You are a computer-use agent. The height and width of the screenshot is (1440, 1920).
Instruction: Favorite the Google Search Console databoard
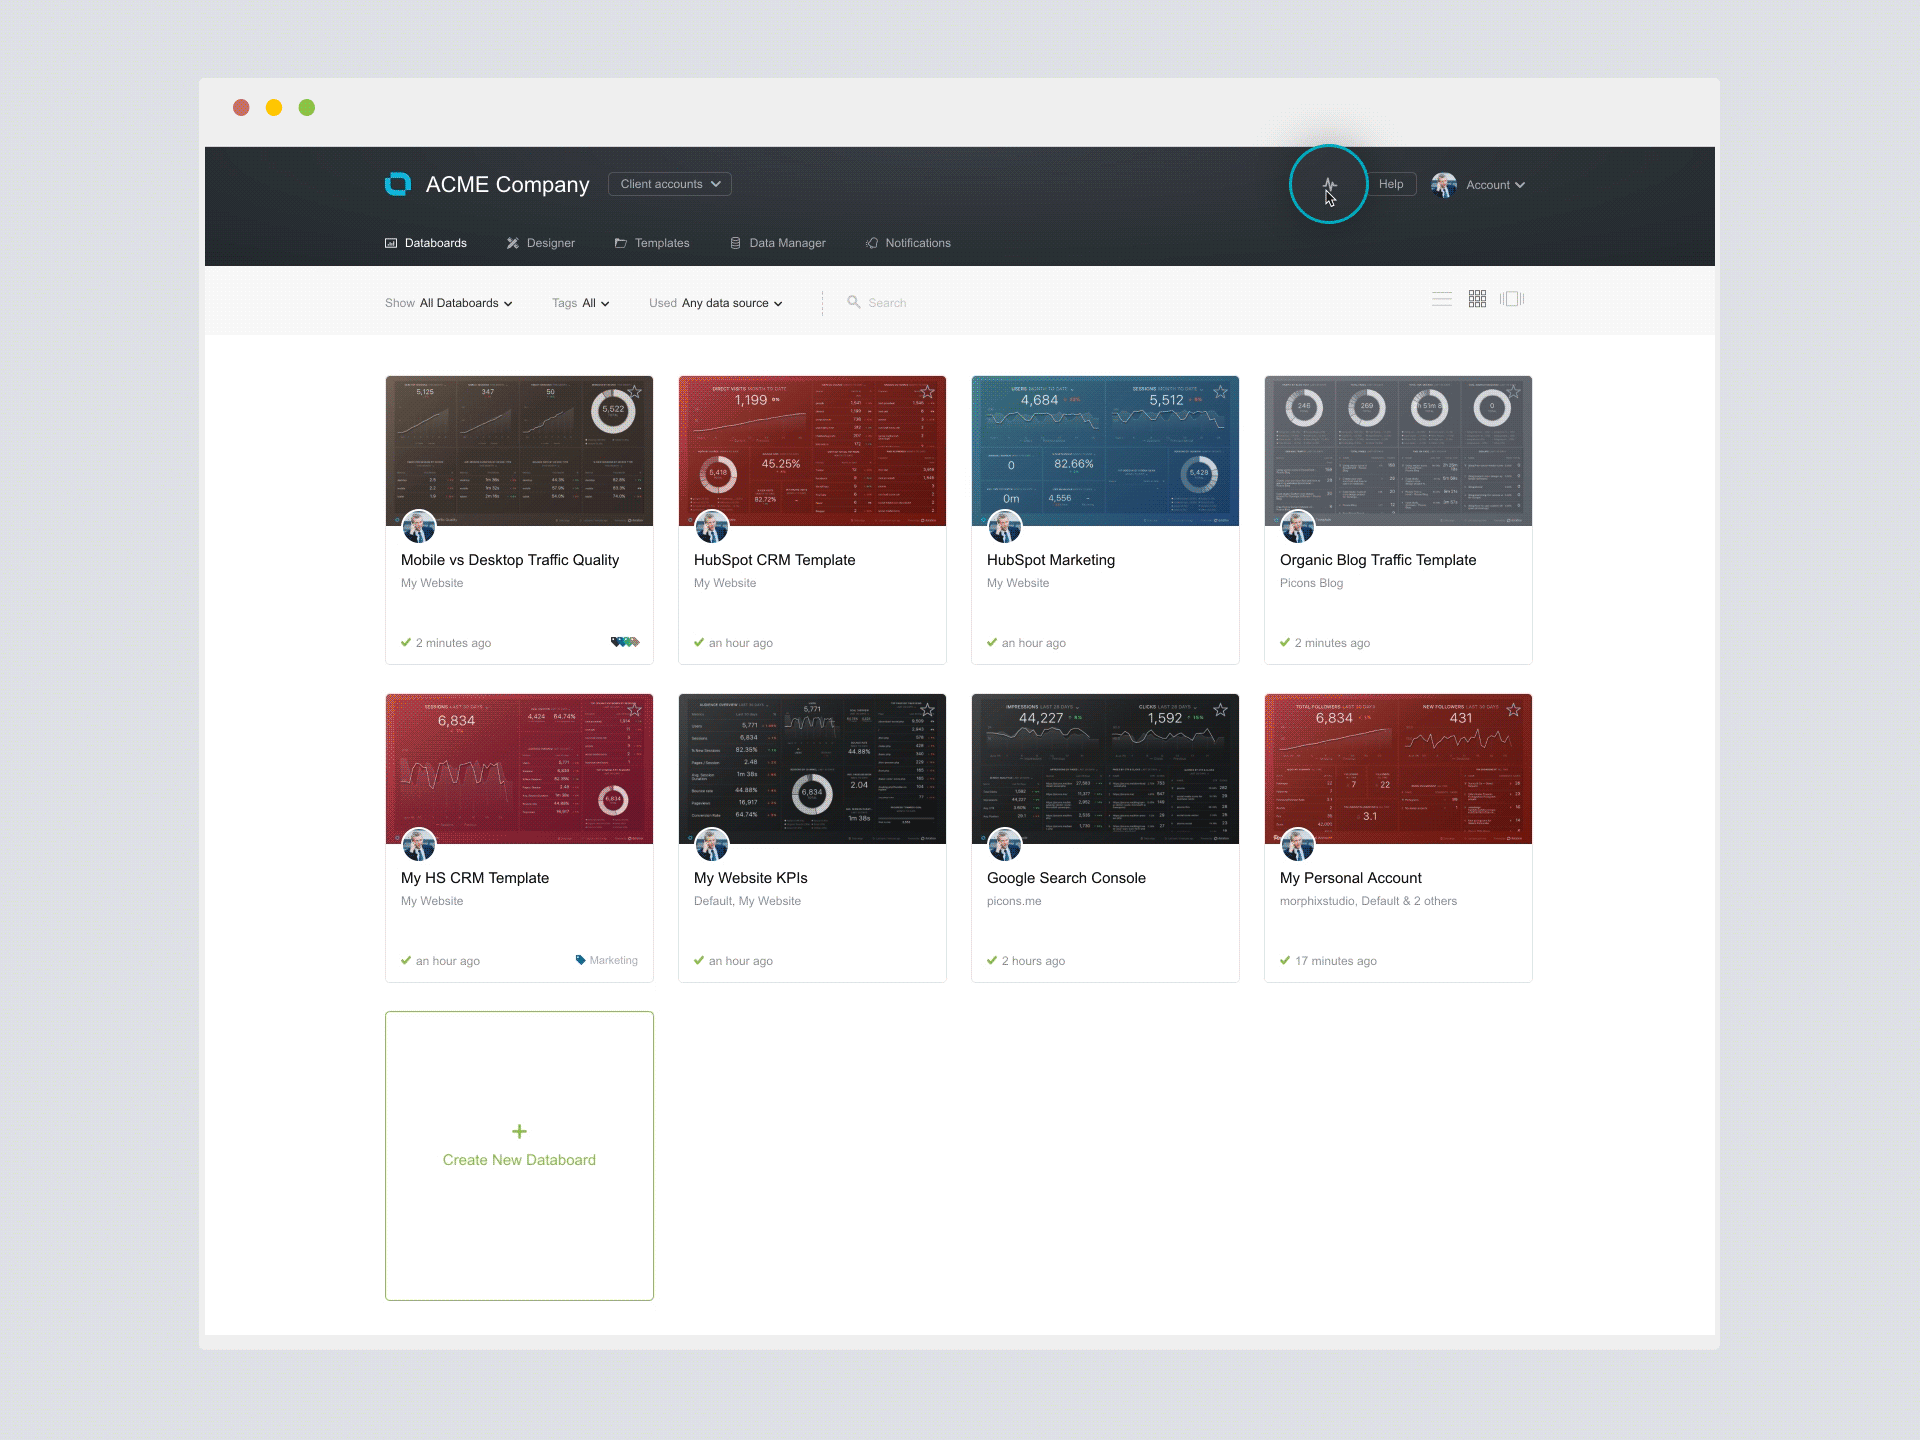click(1220, 710)
